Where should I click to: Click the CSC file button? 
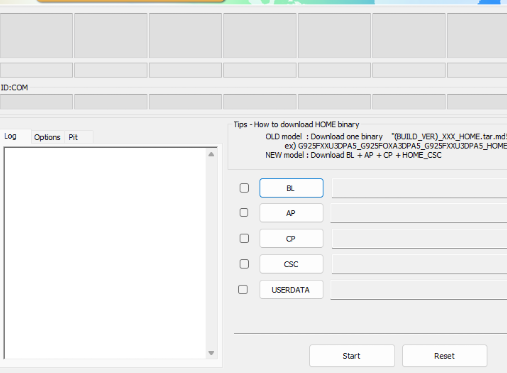coord(291,264)
